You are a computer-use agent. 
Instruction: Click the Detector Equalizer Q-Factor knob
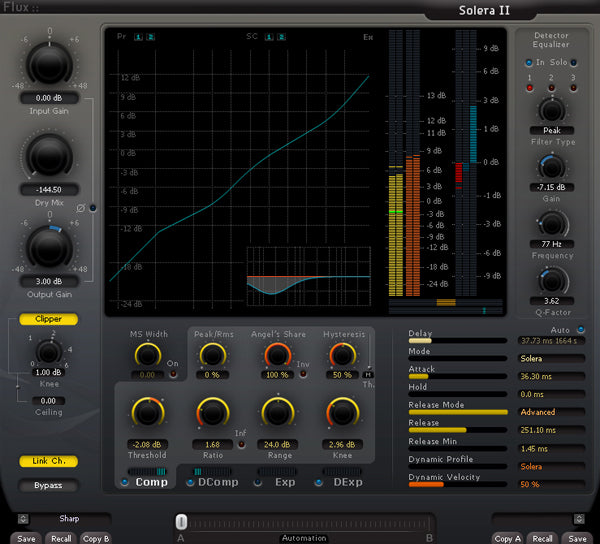551,279
